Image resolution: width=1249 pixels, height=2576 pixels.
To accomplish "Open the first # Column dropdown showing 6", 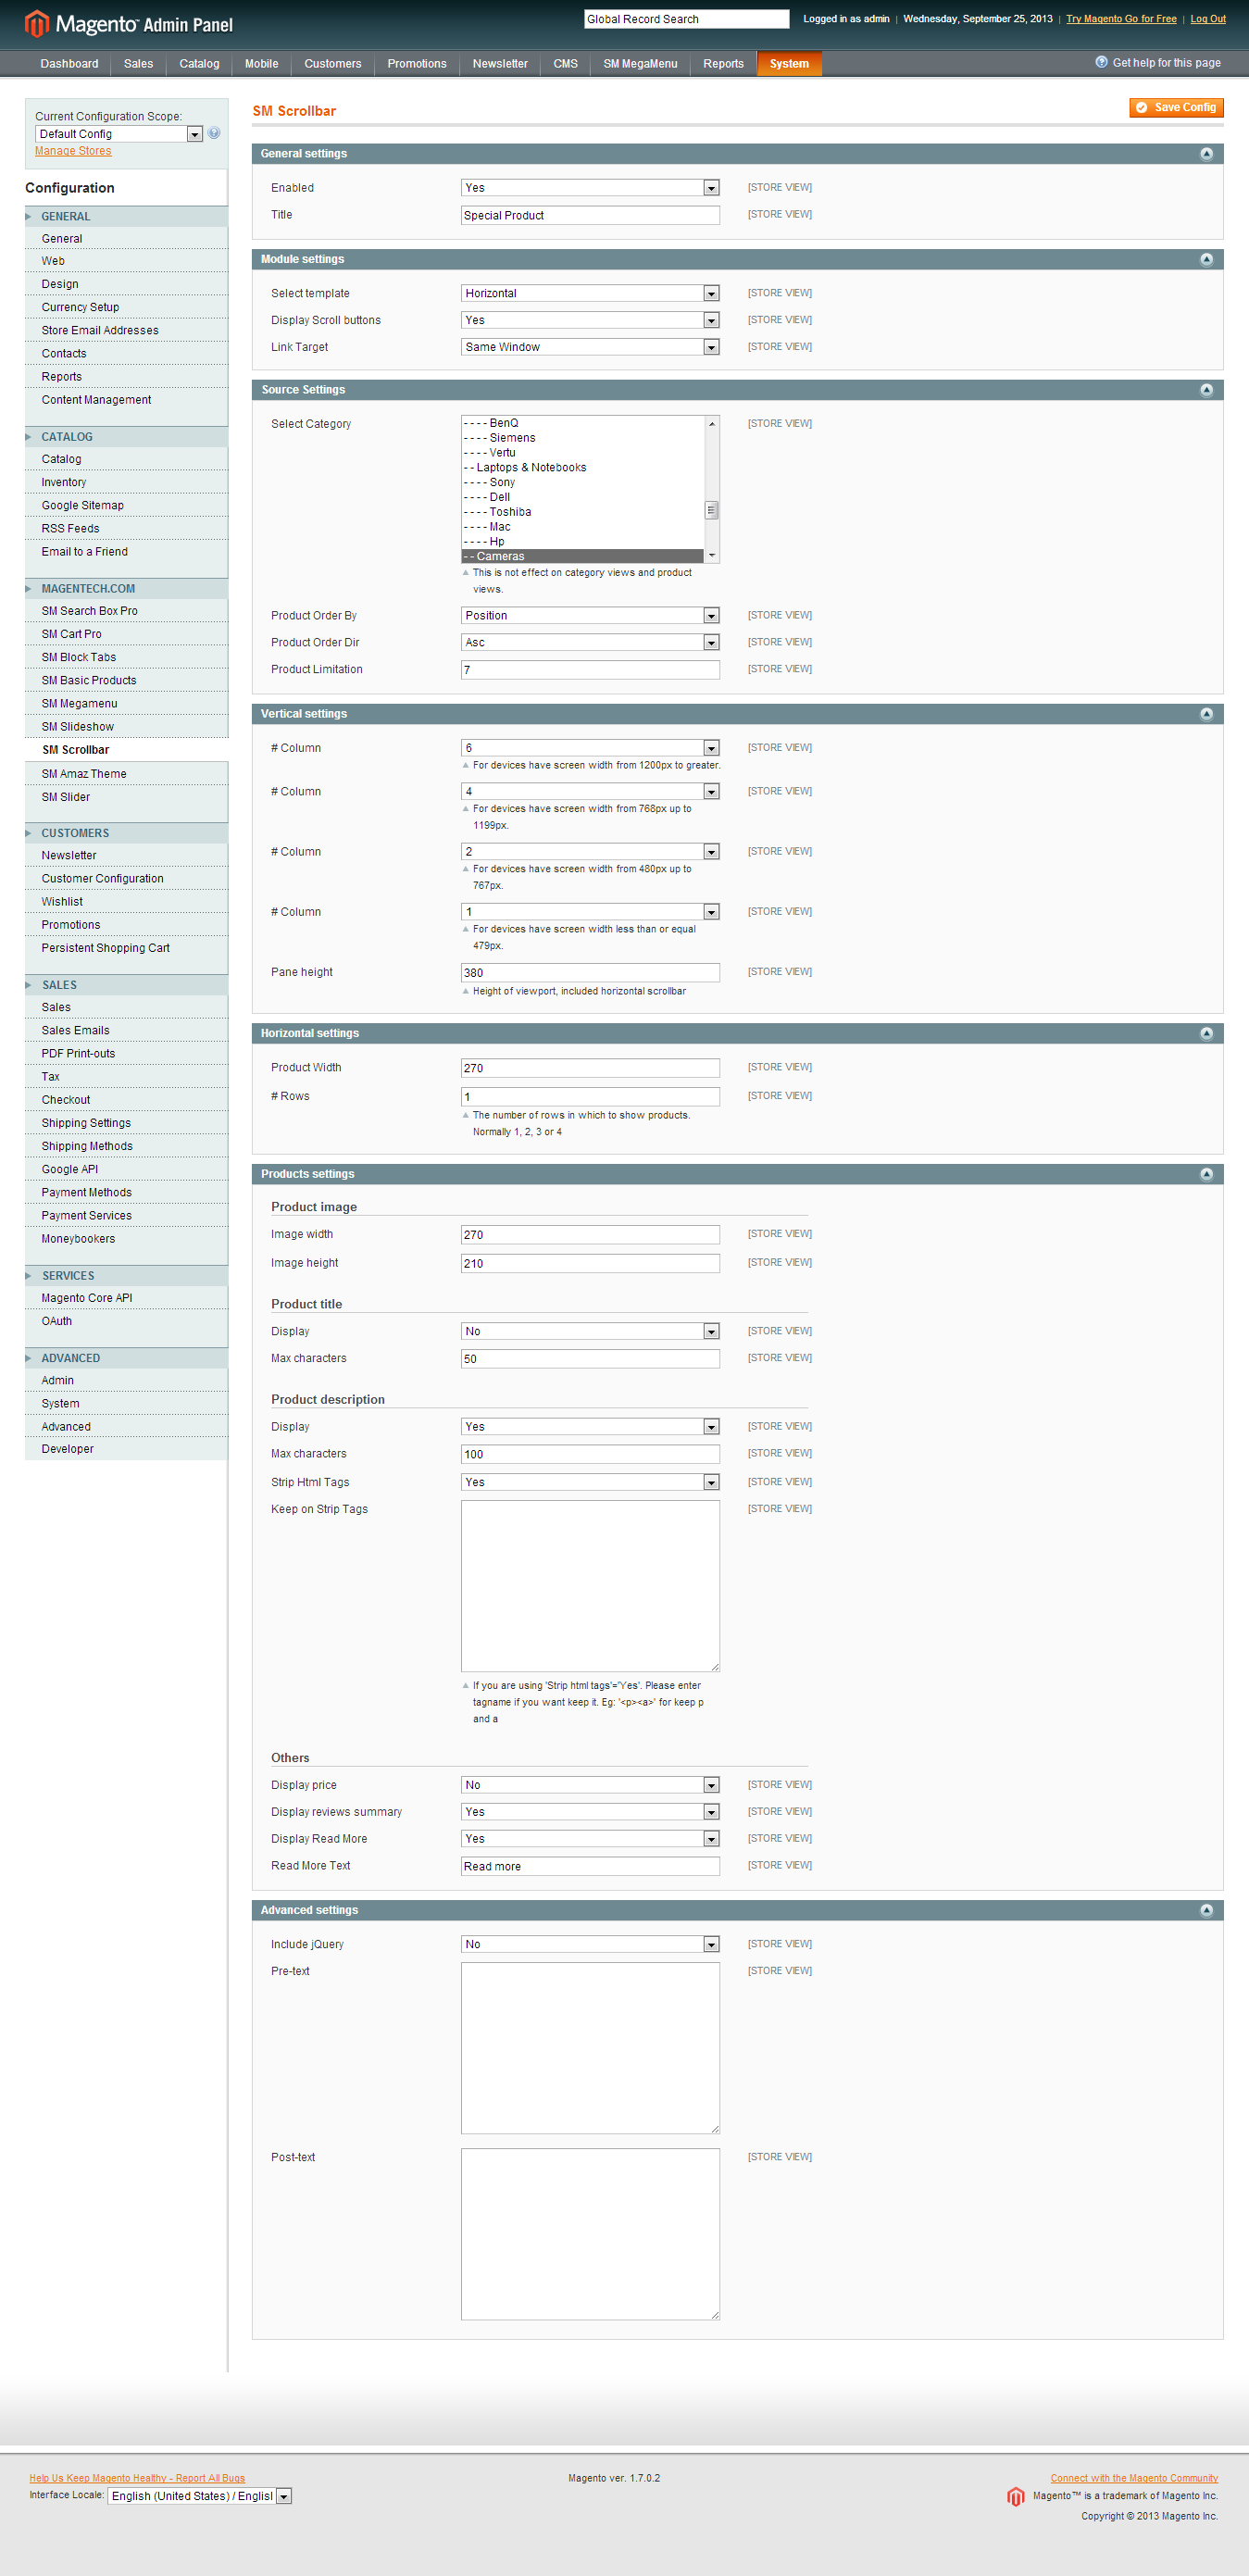I will point(590,748).
